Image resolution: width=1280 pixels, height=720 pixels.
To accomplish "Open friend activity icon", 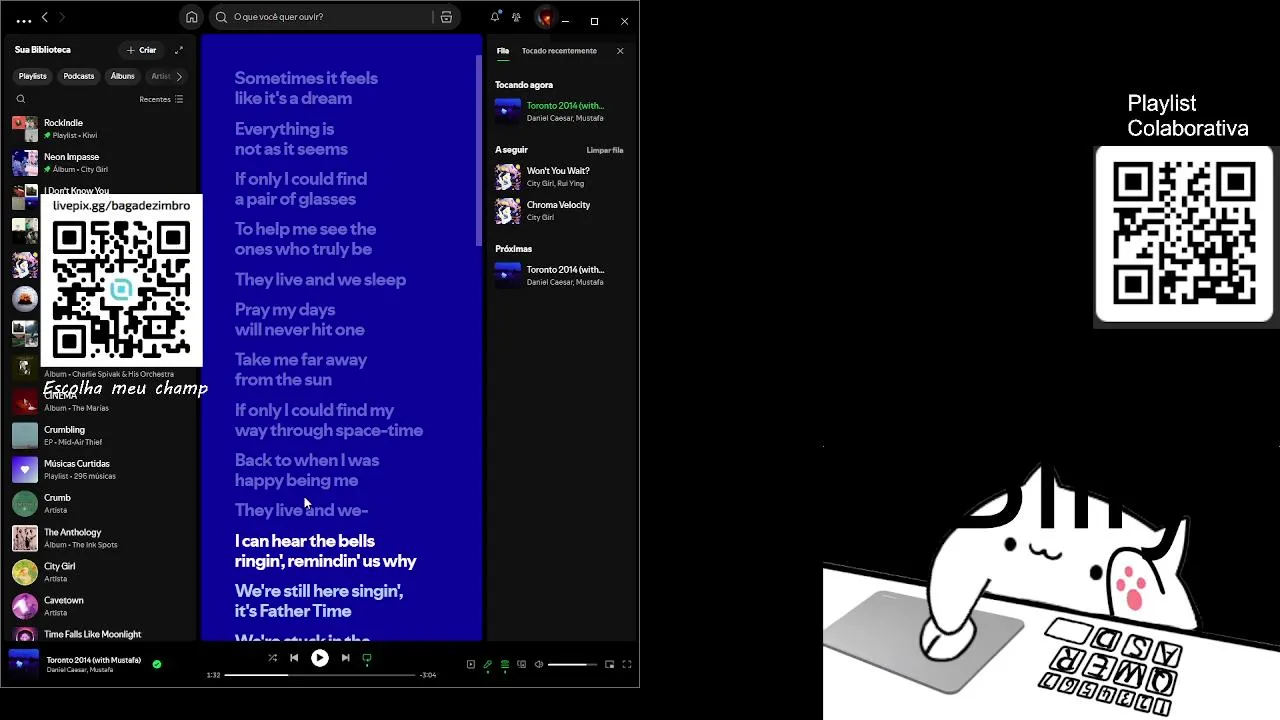I will coord(516,17).
